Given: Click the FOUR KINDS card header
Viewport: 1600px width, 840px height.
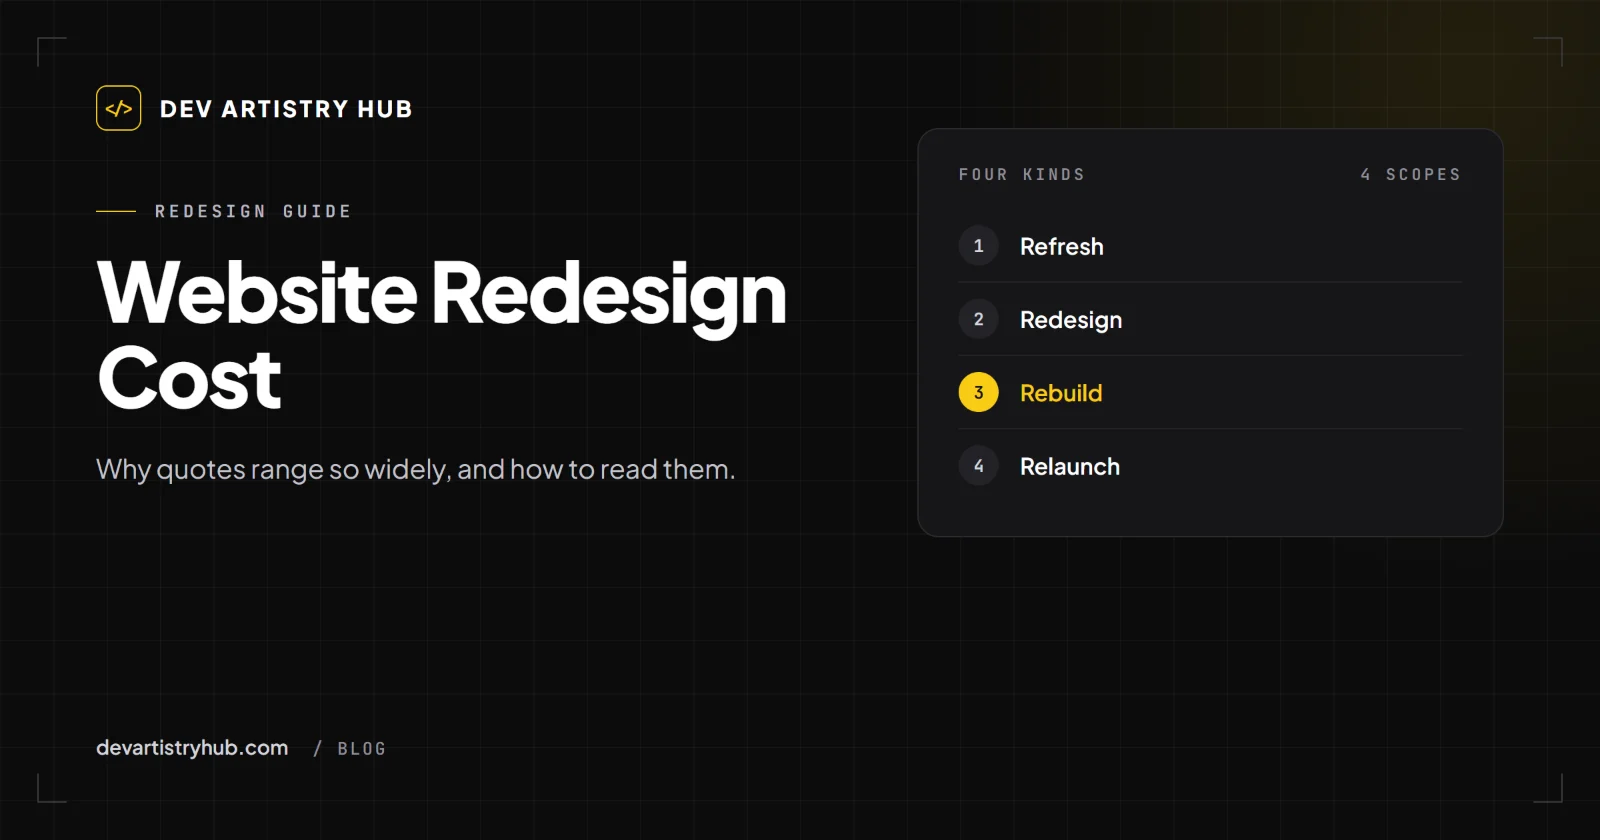Looking at the screenshot, I should point(1021,174).
